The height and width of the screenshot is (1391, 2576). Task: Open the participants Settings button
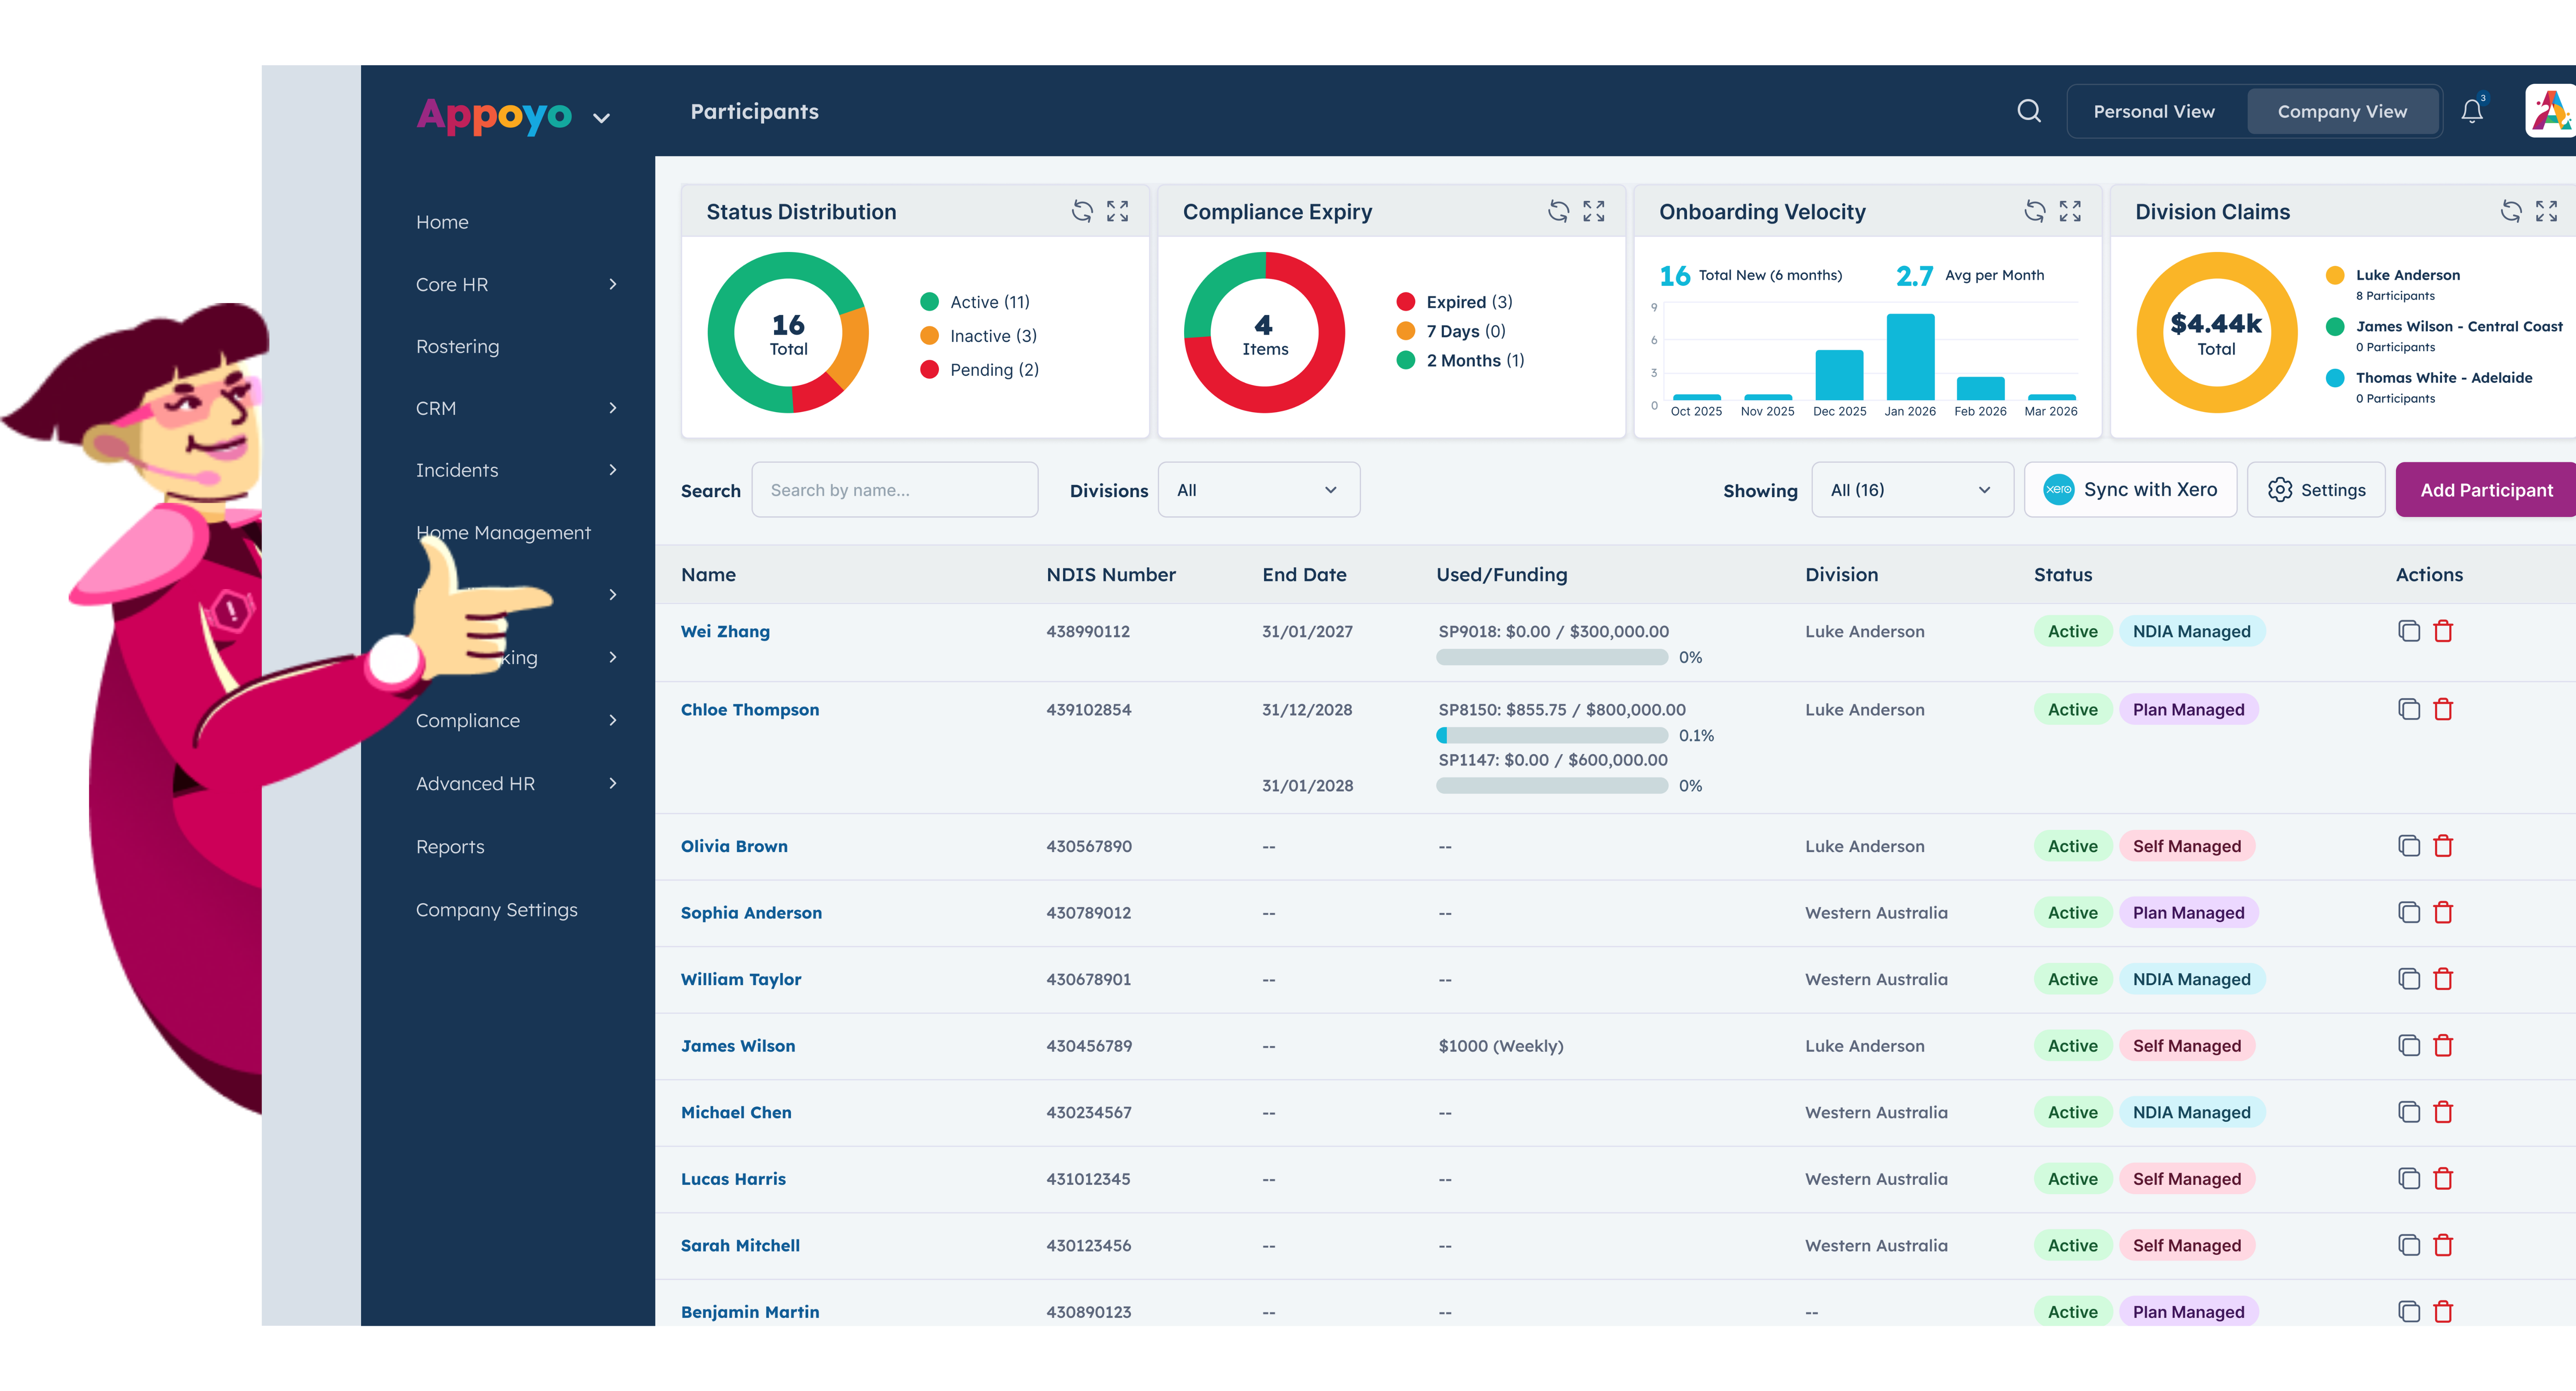point(2316,490)
